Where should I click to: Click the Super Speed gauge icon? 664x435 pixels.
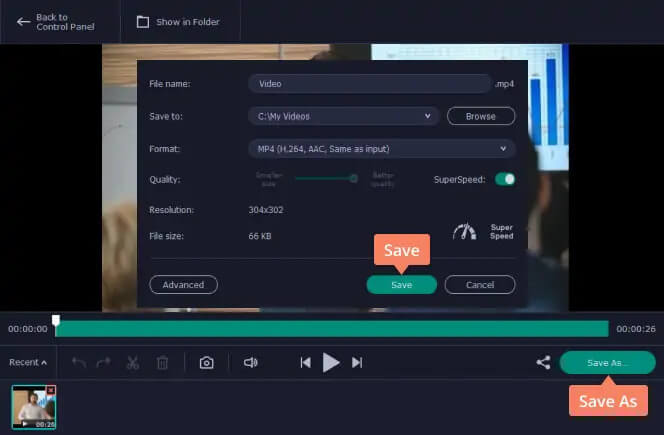pos(465,232)
